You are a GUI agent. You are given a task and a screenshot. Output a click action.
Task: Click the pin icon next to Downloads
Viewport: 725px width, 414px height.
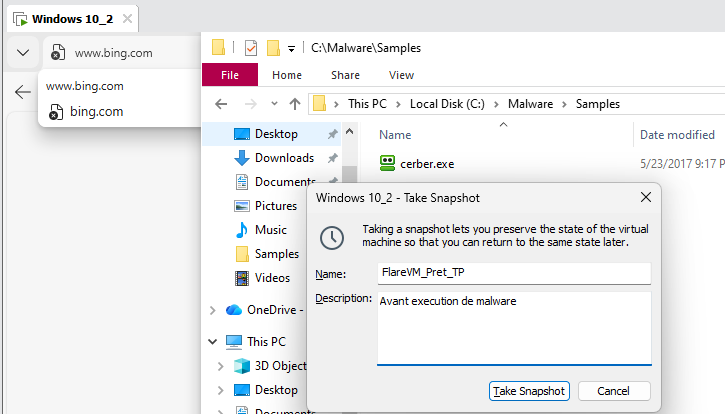[332, 158]
